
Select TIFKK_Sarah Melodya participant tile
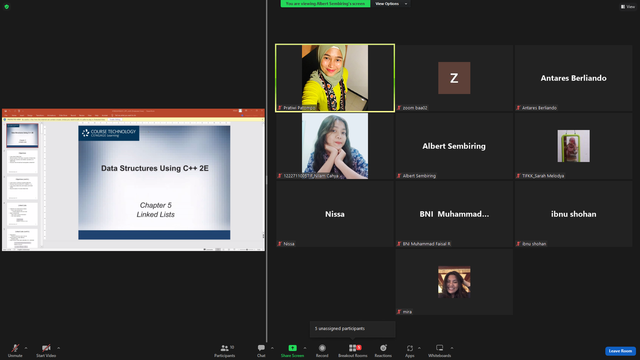coord(573,146)
